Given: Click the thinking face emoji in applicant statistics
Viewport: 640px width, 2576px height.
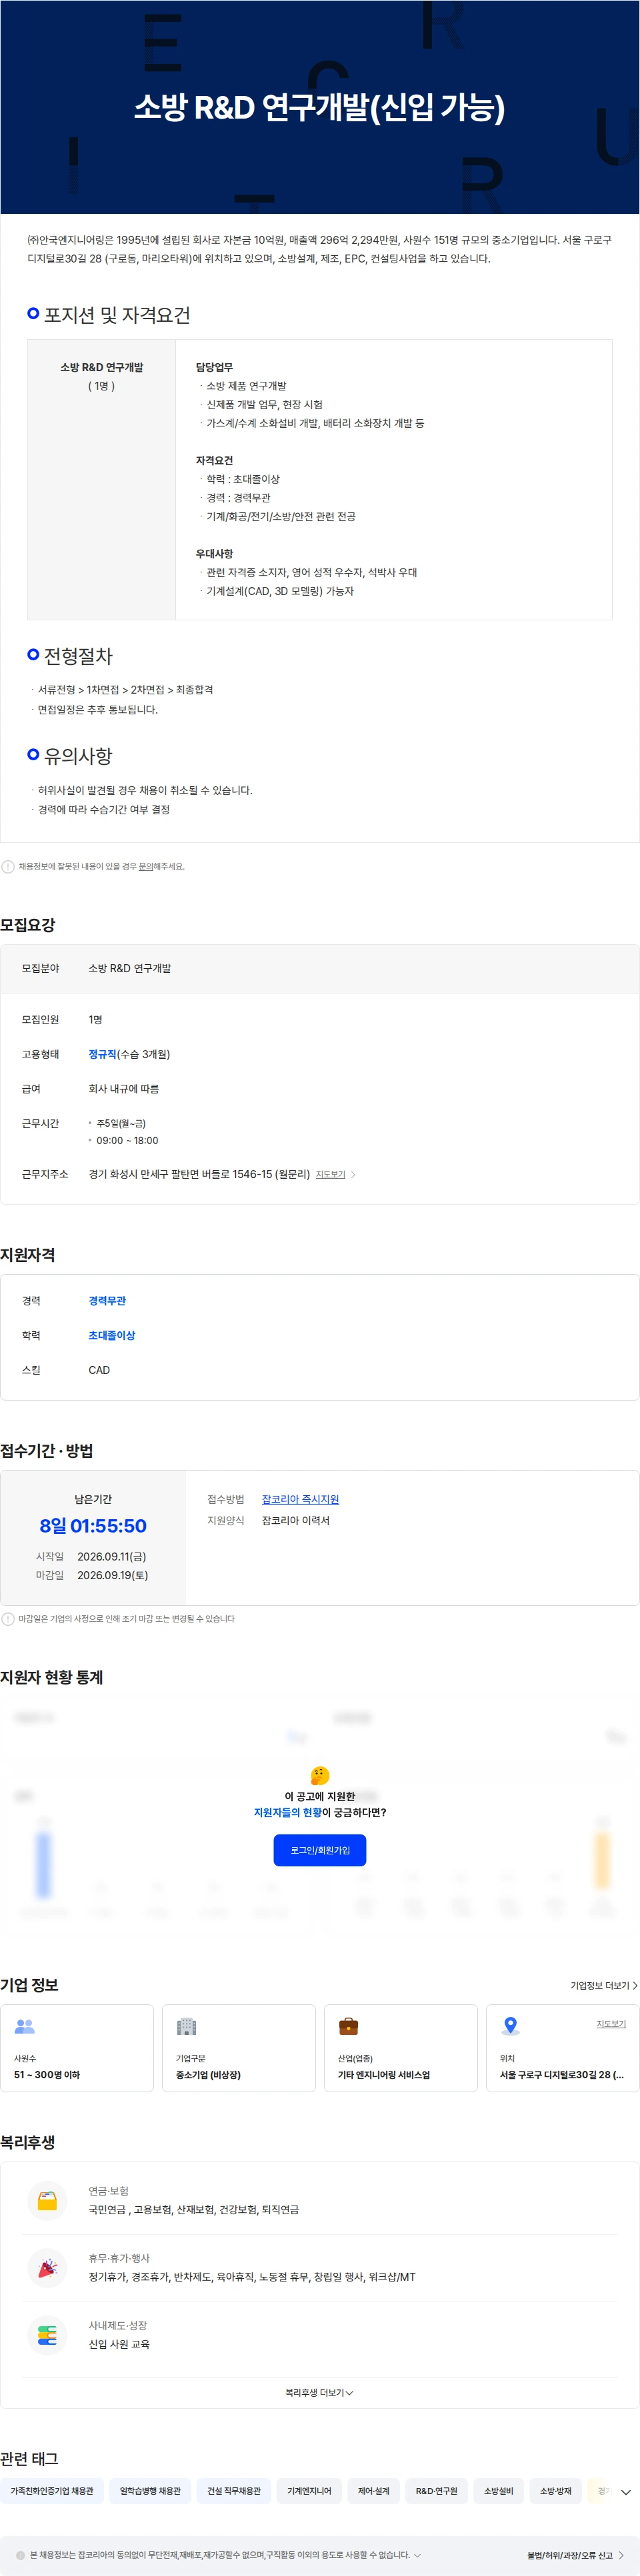Looking at the screenshot, I should pyautogui.click(x=320, y=1775).
